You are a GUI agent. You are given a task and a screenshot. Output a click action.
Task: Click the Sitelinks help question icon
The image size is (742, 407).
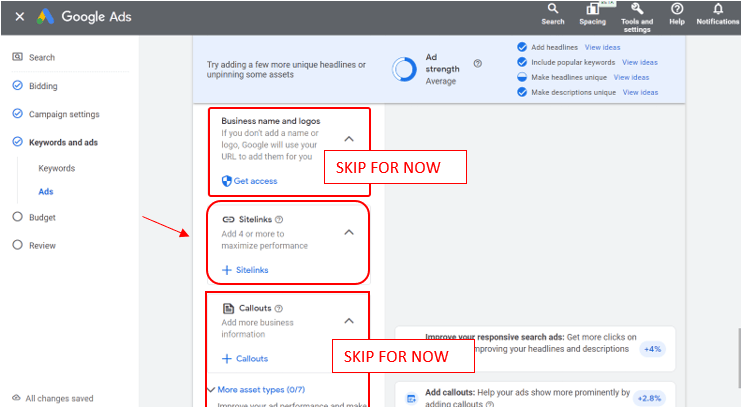279,219
